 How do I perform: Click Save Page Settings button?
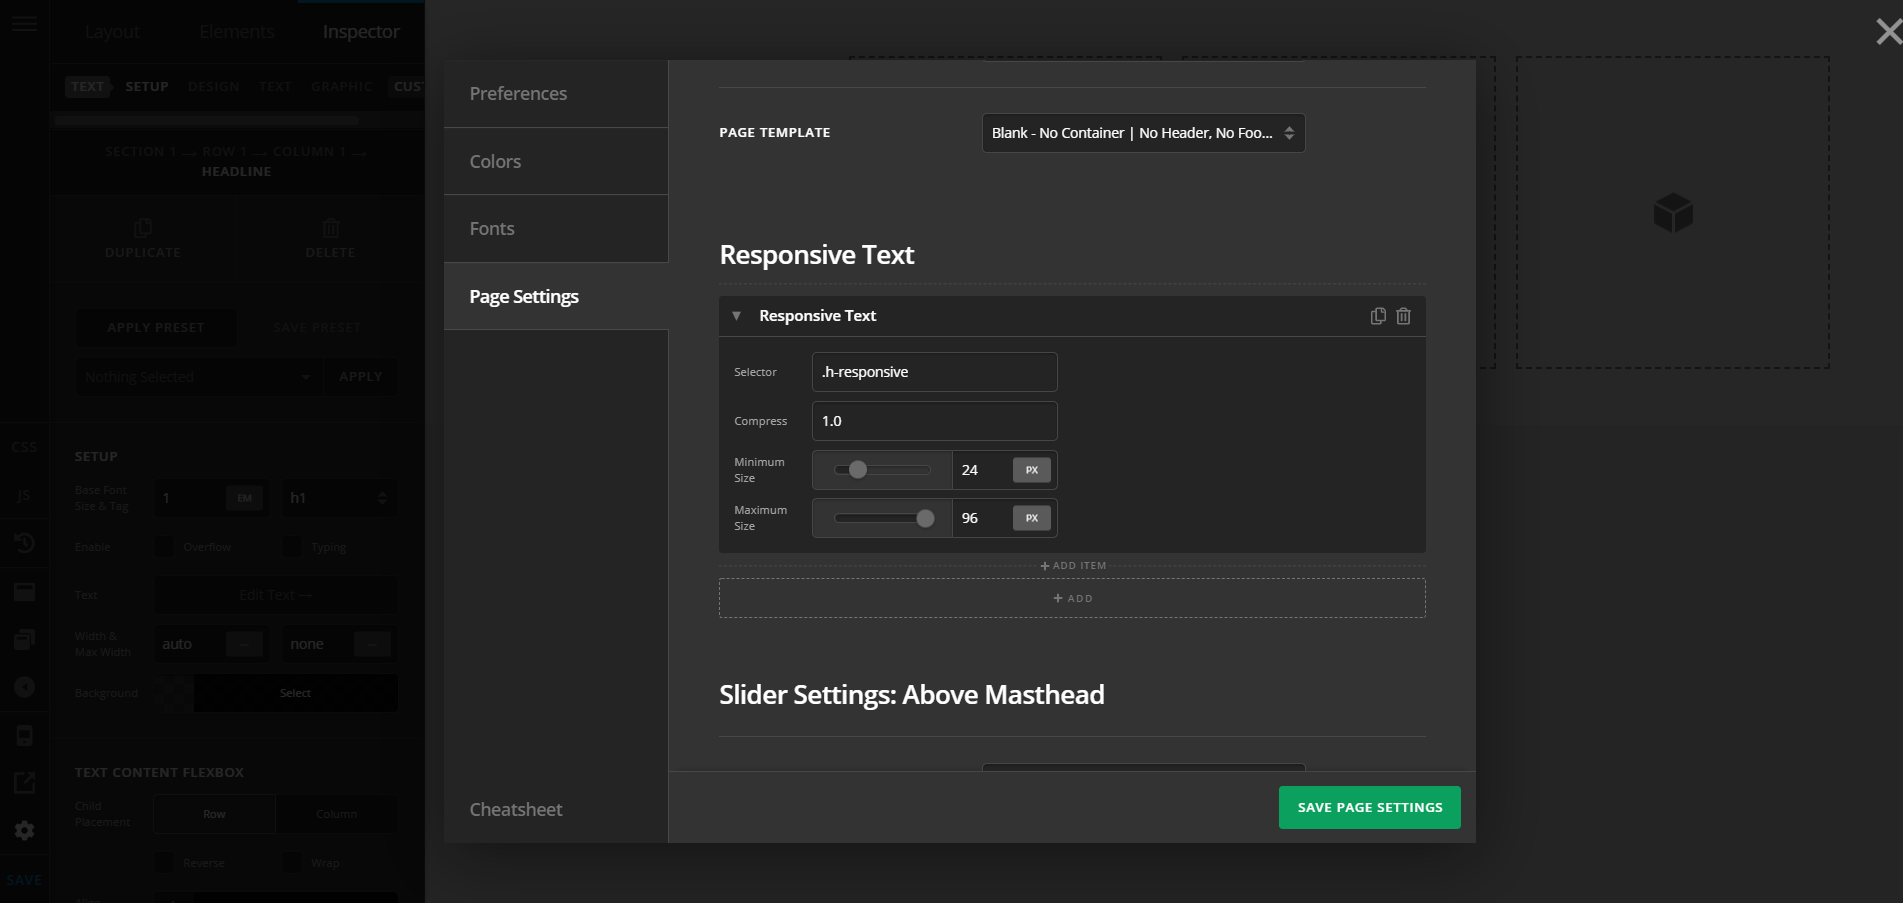pos(1369,807)
